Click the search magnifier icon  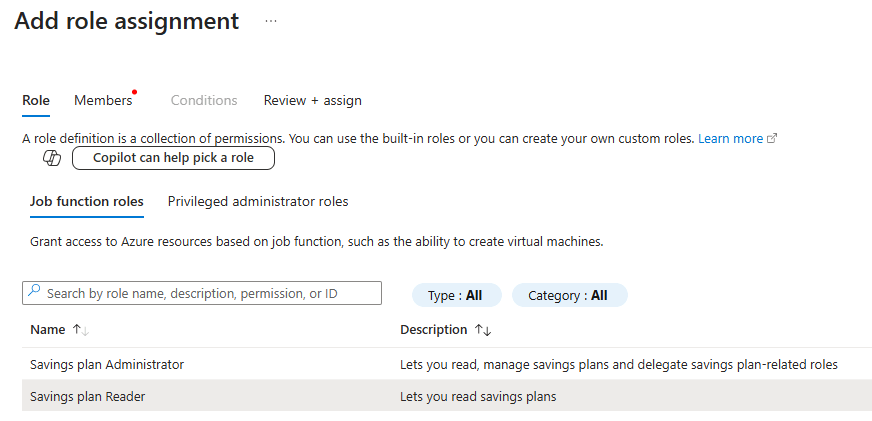point(34,293)
